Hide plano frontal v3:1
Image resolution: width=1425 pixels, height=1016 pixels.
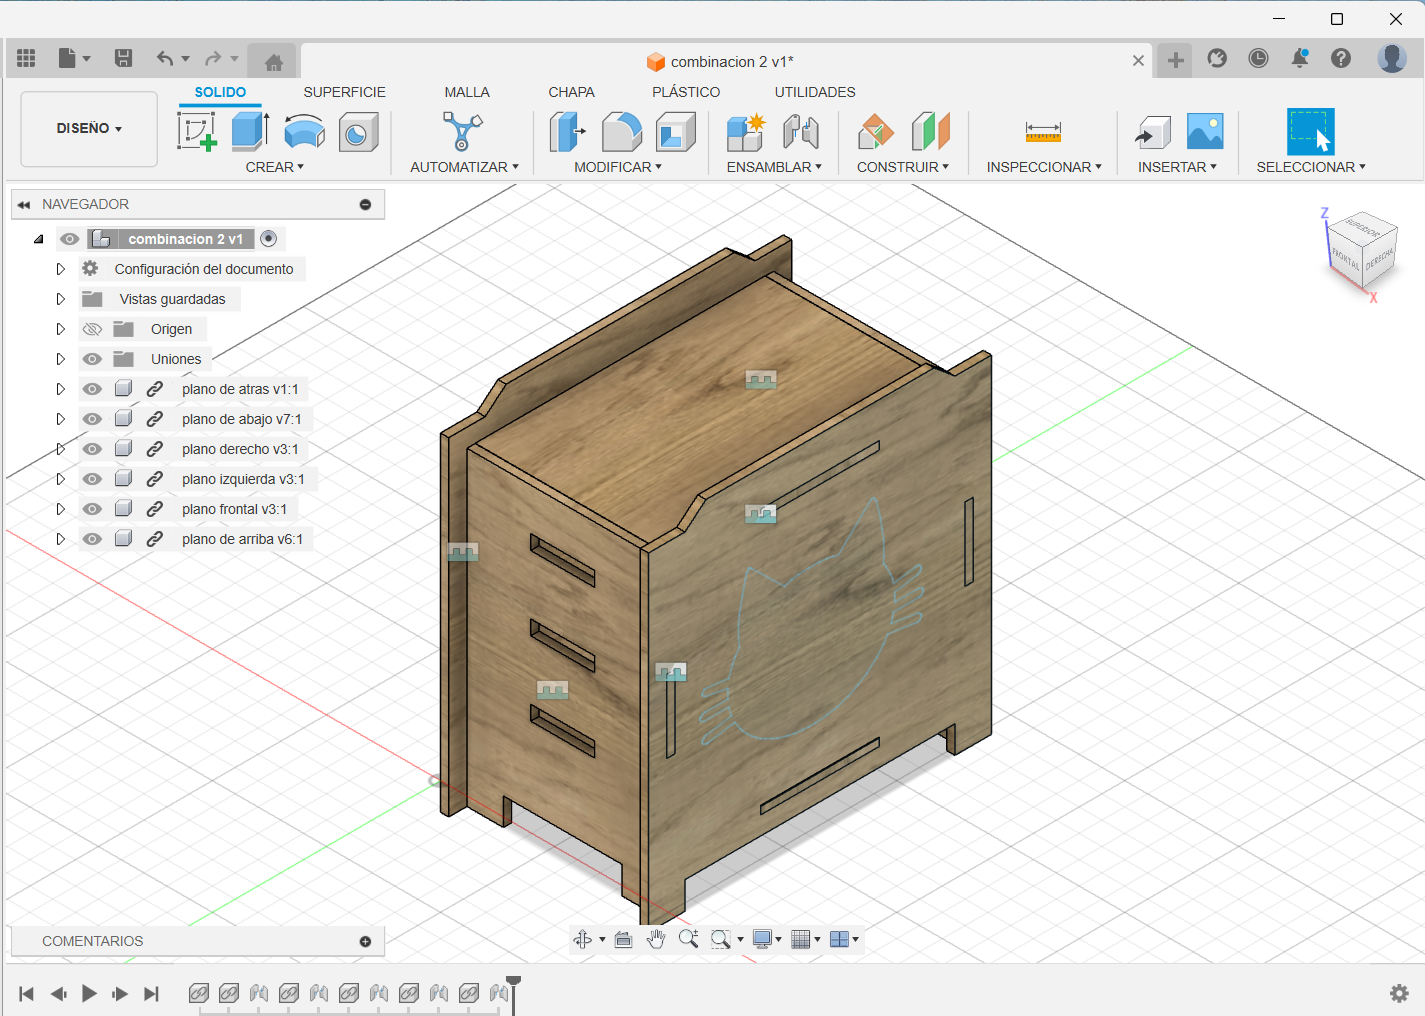[92, 509]
